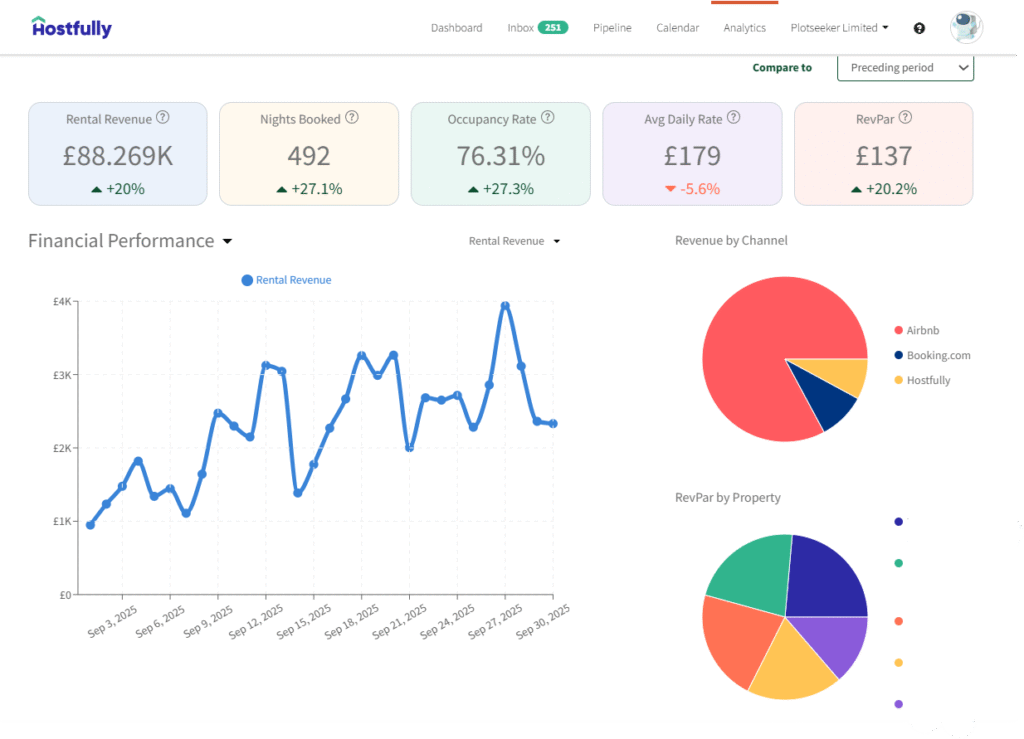Open the Preceding period compare dropdown
The width and height of the screenshot is (1024, 739).
click(x=904, y=68)
